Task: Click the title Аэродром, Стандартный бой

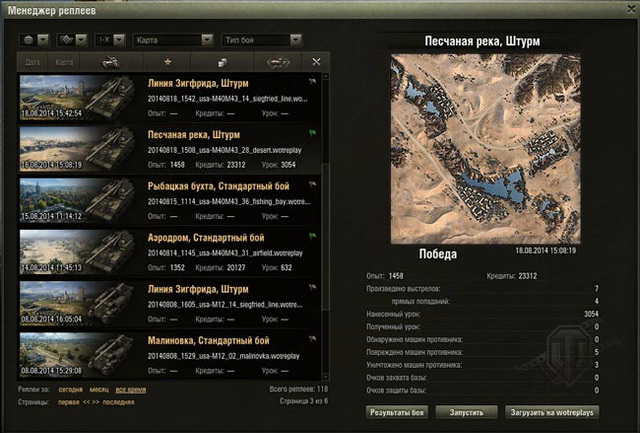Action: click(x=206, y=238)
